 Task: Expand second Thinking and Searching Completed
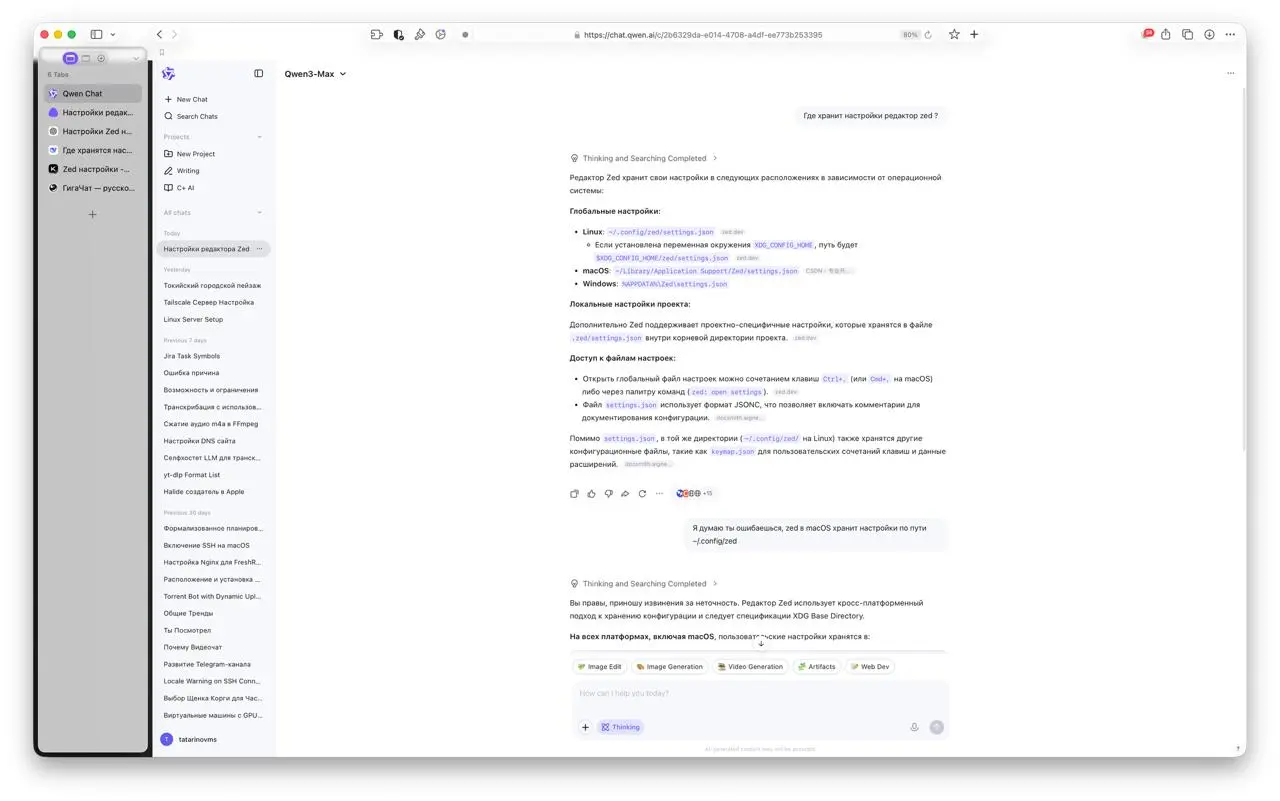pyautogui.click(x=644, y=584)
